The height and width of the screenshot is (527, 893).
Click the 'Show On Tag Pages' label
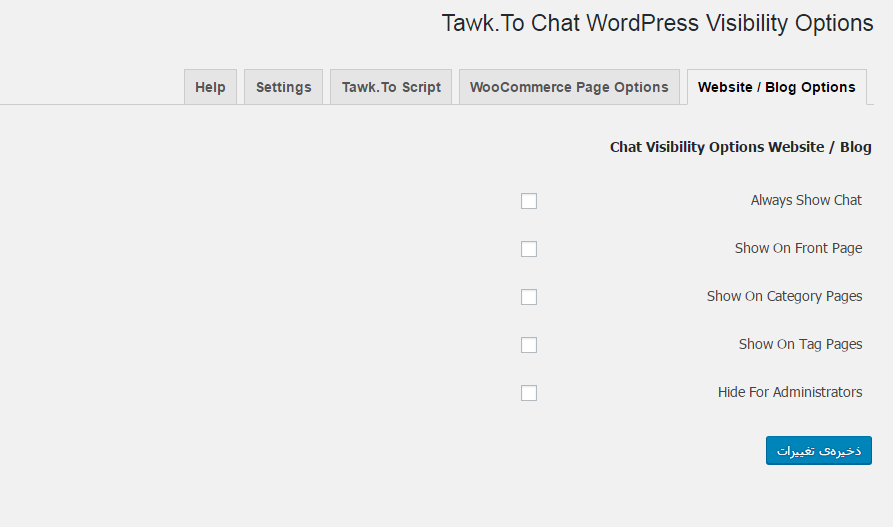(x=800, y=344)
